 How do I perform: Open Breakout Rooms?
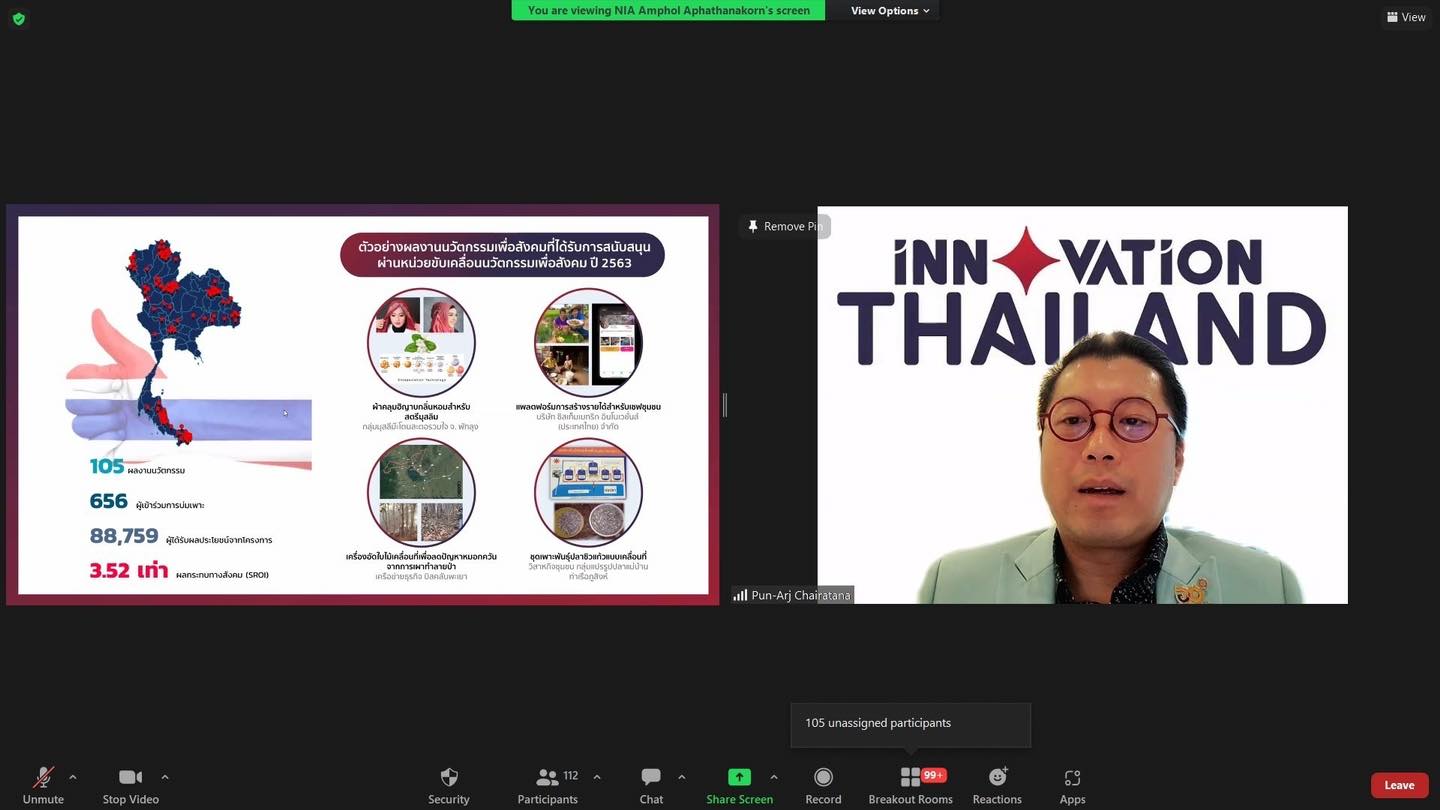point(910,785)
